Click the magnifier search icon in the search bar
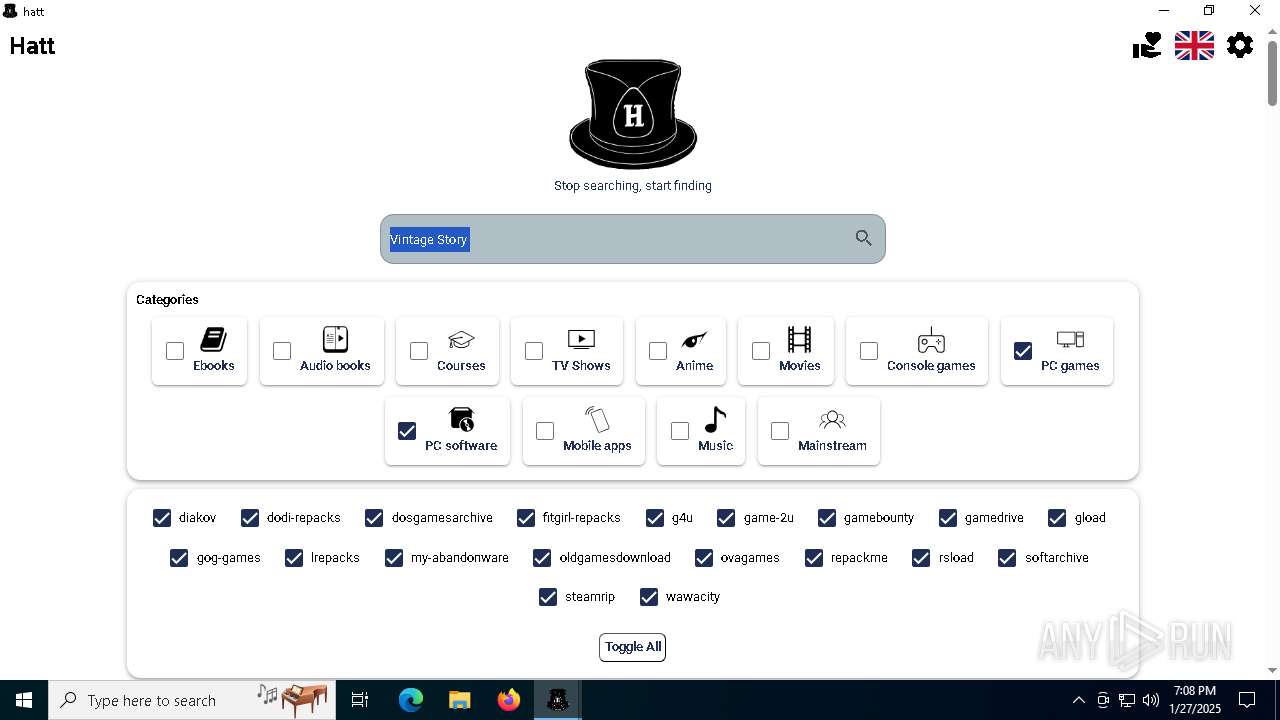Screen dimensions: 1280x720 864,238
